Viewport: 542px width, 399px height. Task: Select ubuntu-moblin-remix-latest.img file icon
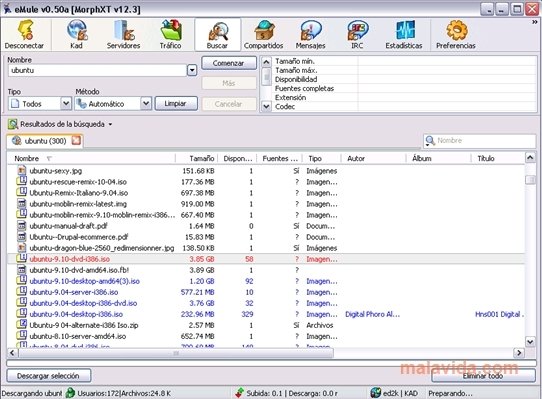21,203
